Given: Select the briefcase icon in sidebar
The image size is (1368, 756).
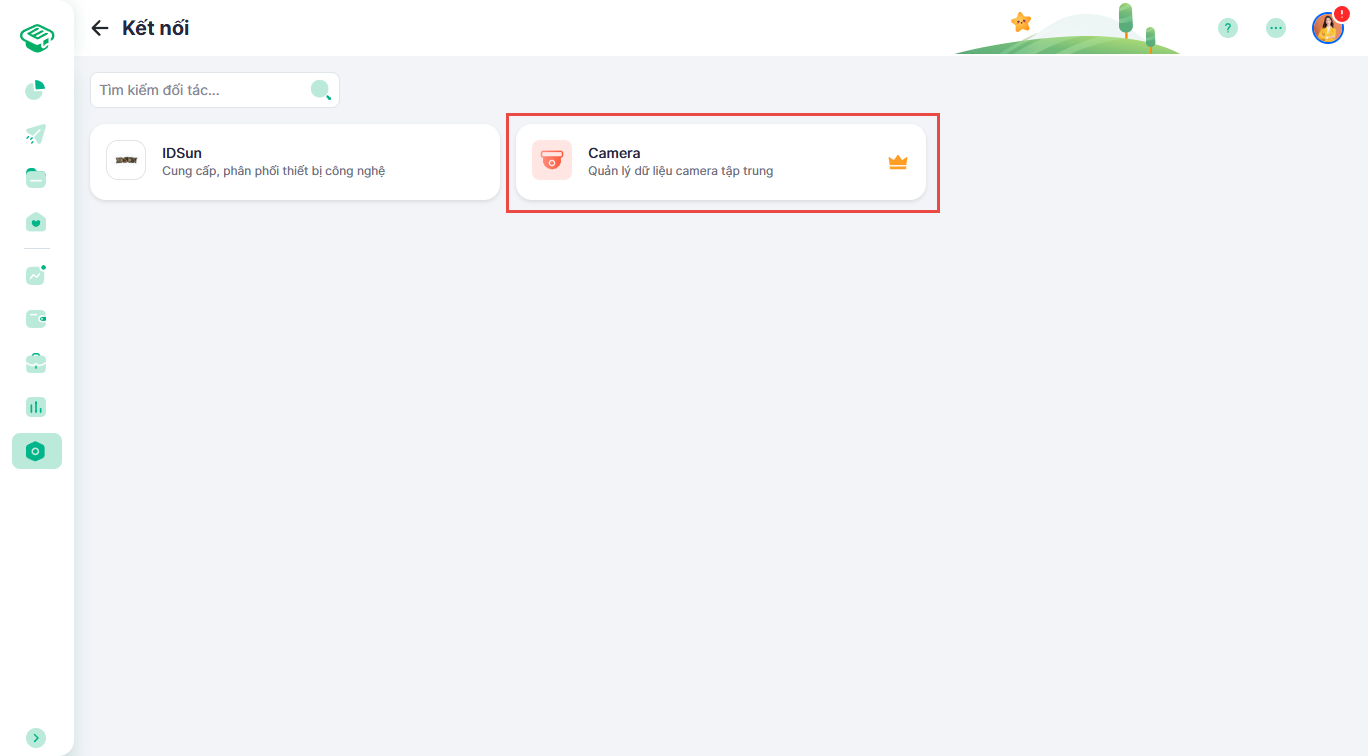Looking at the screenshot, I should 36,363.
